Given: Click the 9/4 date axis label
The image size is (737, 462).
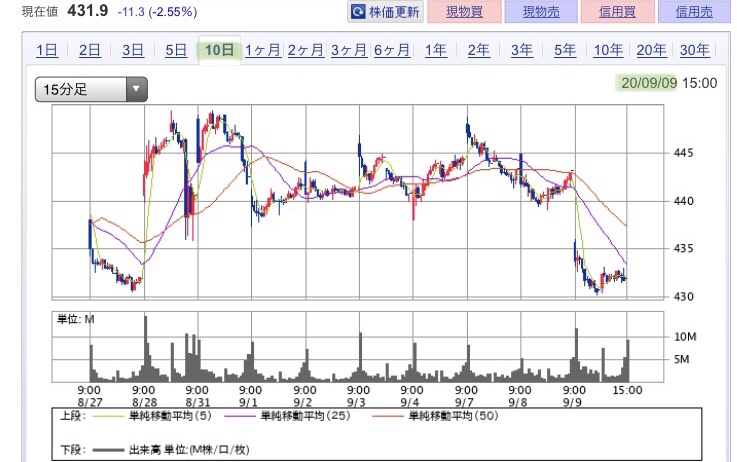Looking at the screenshot, I should [x=410, y=403].
